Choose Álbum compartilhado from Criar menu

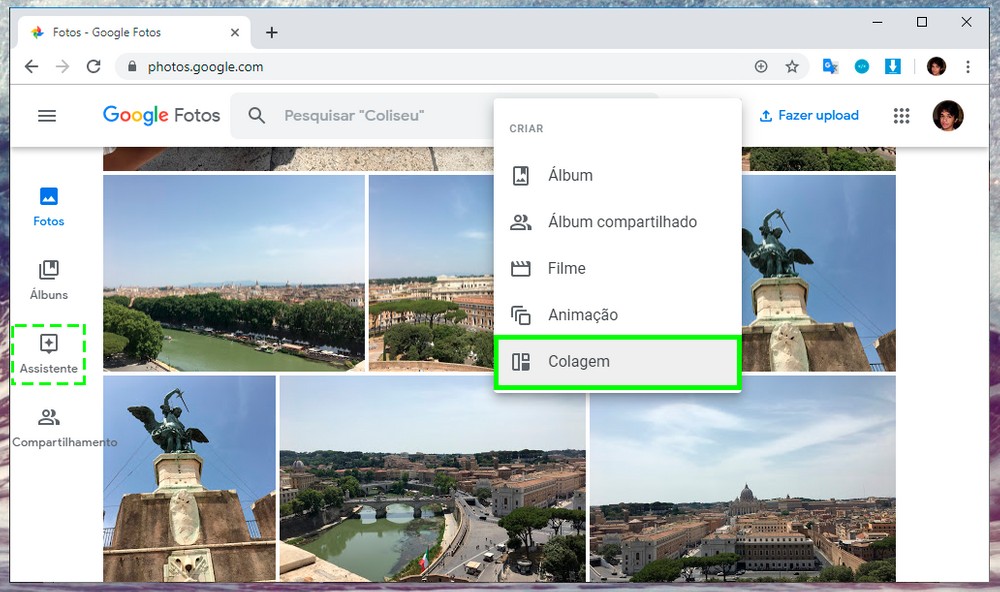(617, 221)
